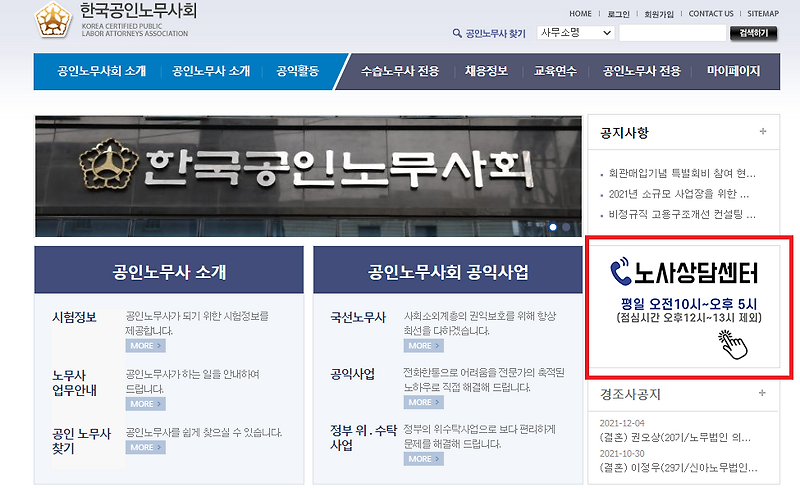The width and height of the screenshot is (800, 492).
Task: Click the 공인 노무사 찾기 heading in the list
Action: click(x=82, y=441)
